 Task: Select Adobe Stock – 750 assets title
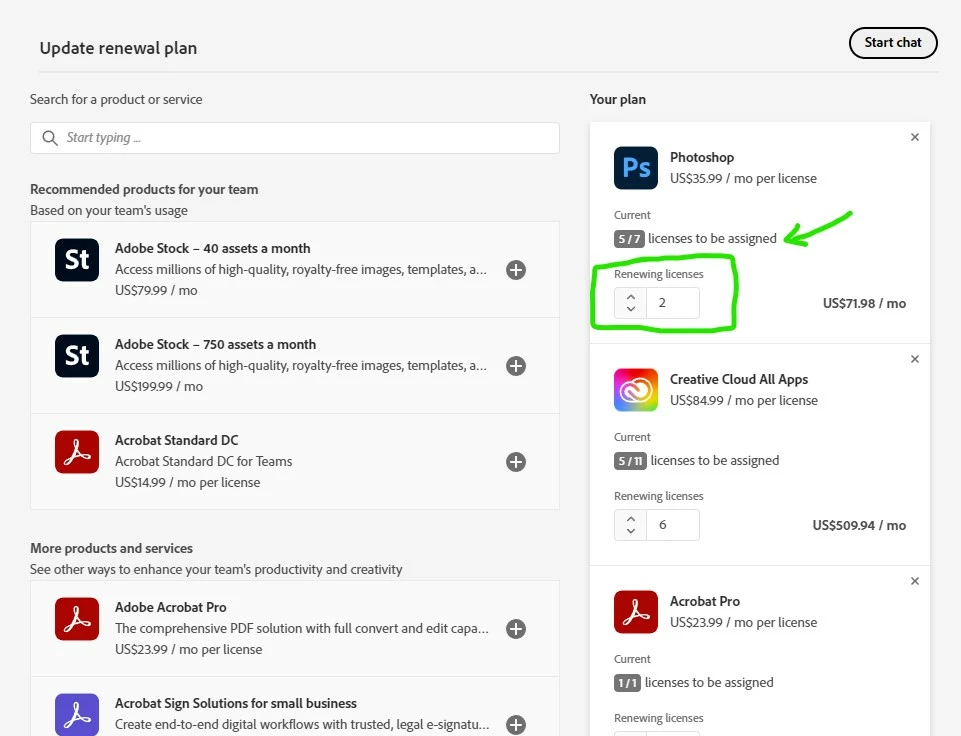pos(215,344)
